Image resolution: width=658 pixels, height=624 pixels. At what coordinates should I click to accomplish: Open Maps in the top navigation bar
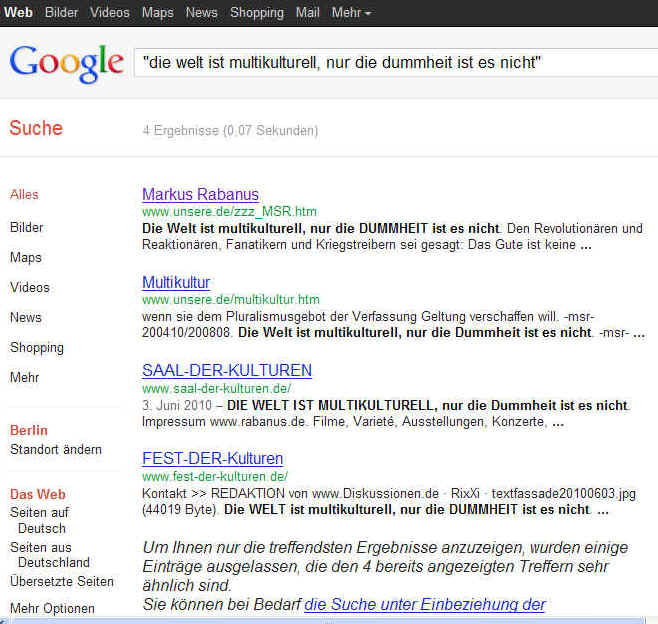157,13
